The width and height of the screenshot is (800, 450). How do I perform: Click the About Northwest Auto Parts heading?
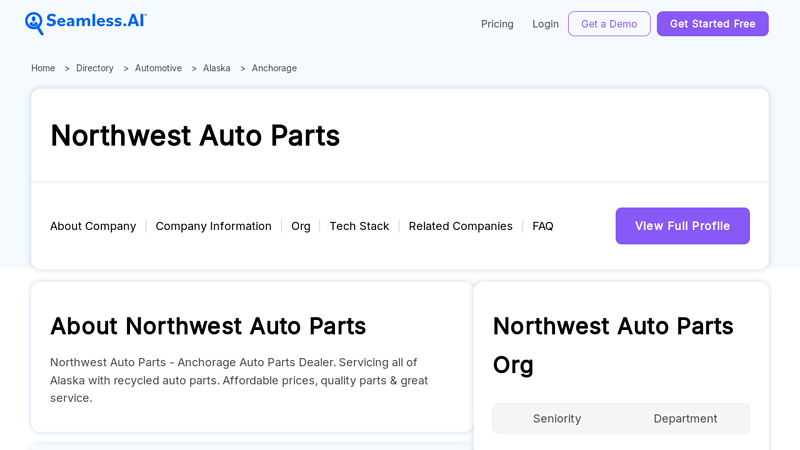(208, 326)
